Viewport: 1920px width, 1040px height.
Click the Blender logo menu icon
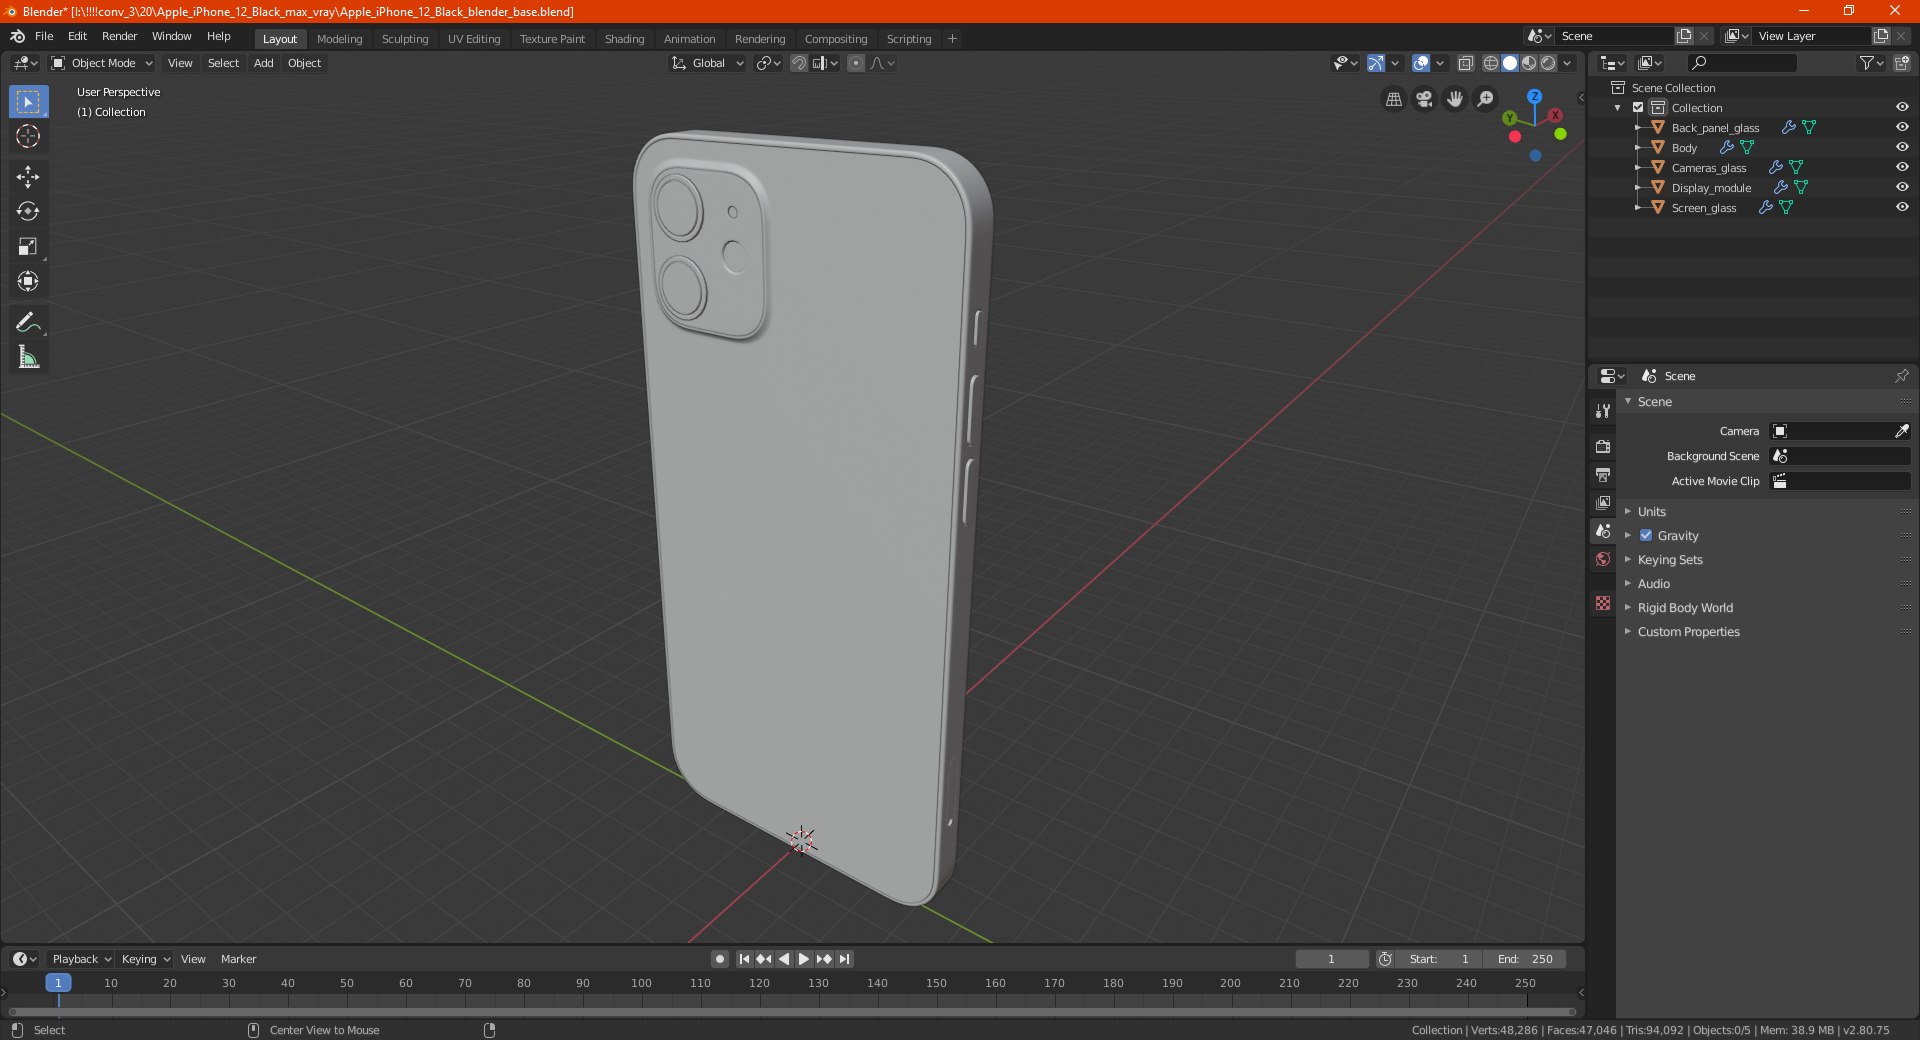coord(17,36)
